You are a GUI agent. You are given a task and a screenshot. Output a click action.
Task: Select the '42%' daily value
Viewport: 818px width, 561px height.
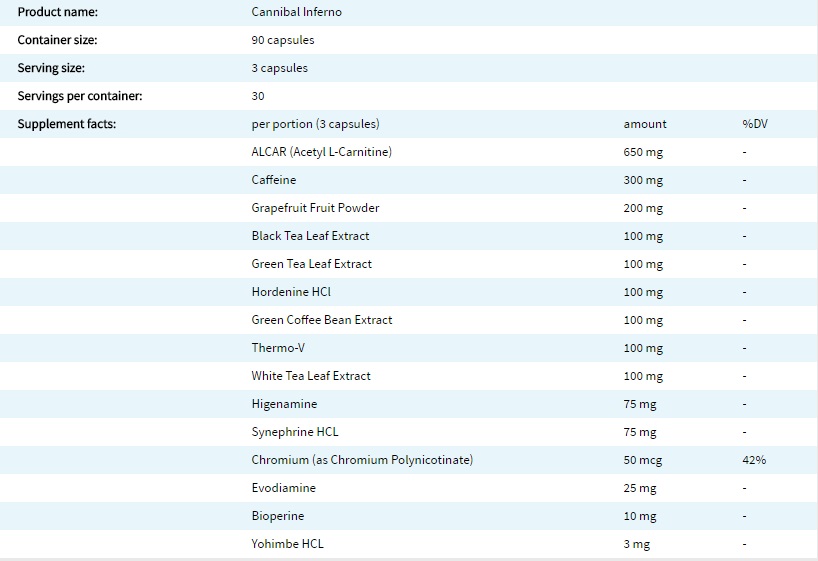[x=754, y=460]
